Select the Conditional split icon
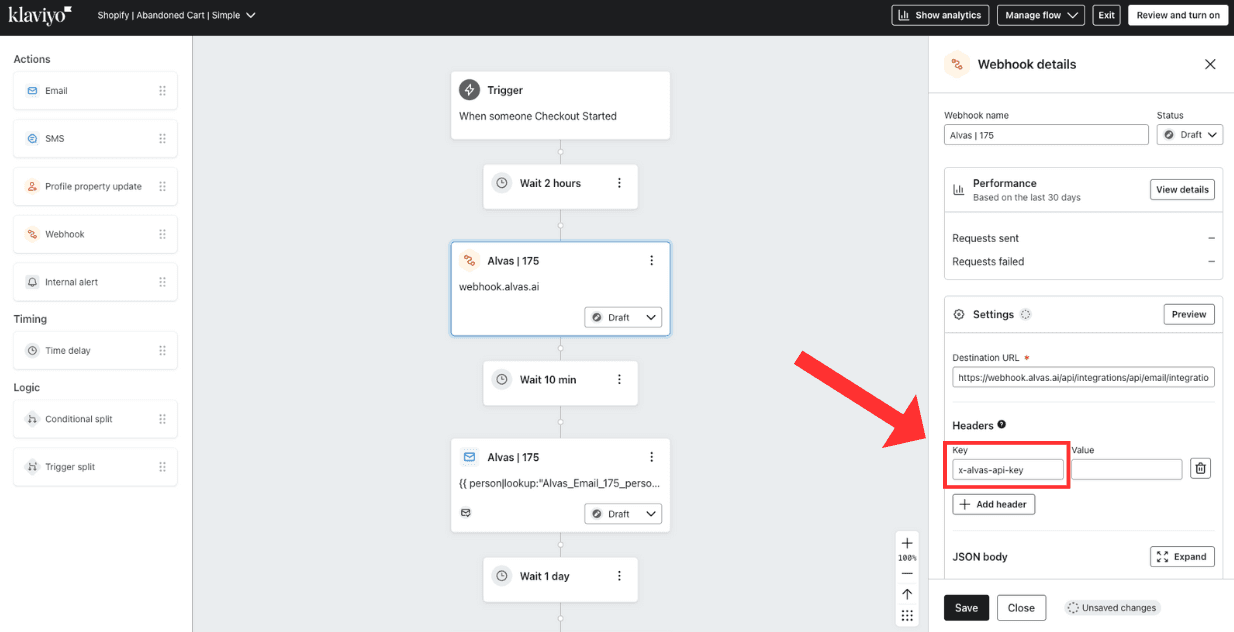This screenshot has height=632, width=1234. [32, 419]
